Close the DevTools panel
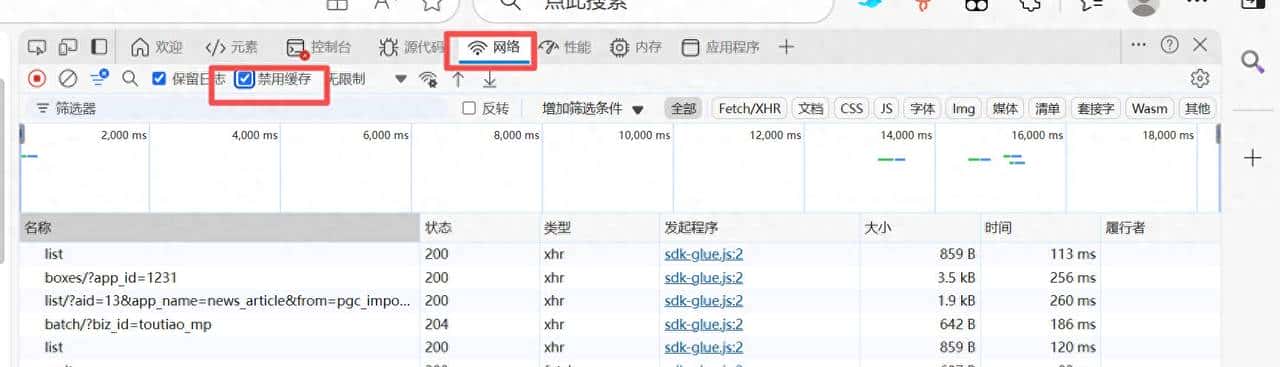Screen dimensions: 1280x367 pyautogui.click(x=1200, y=45)
